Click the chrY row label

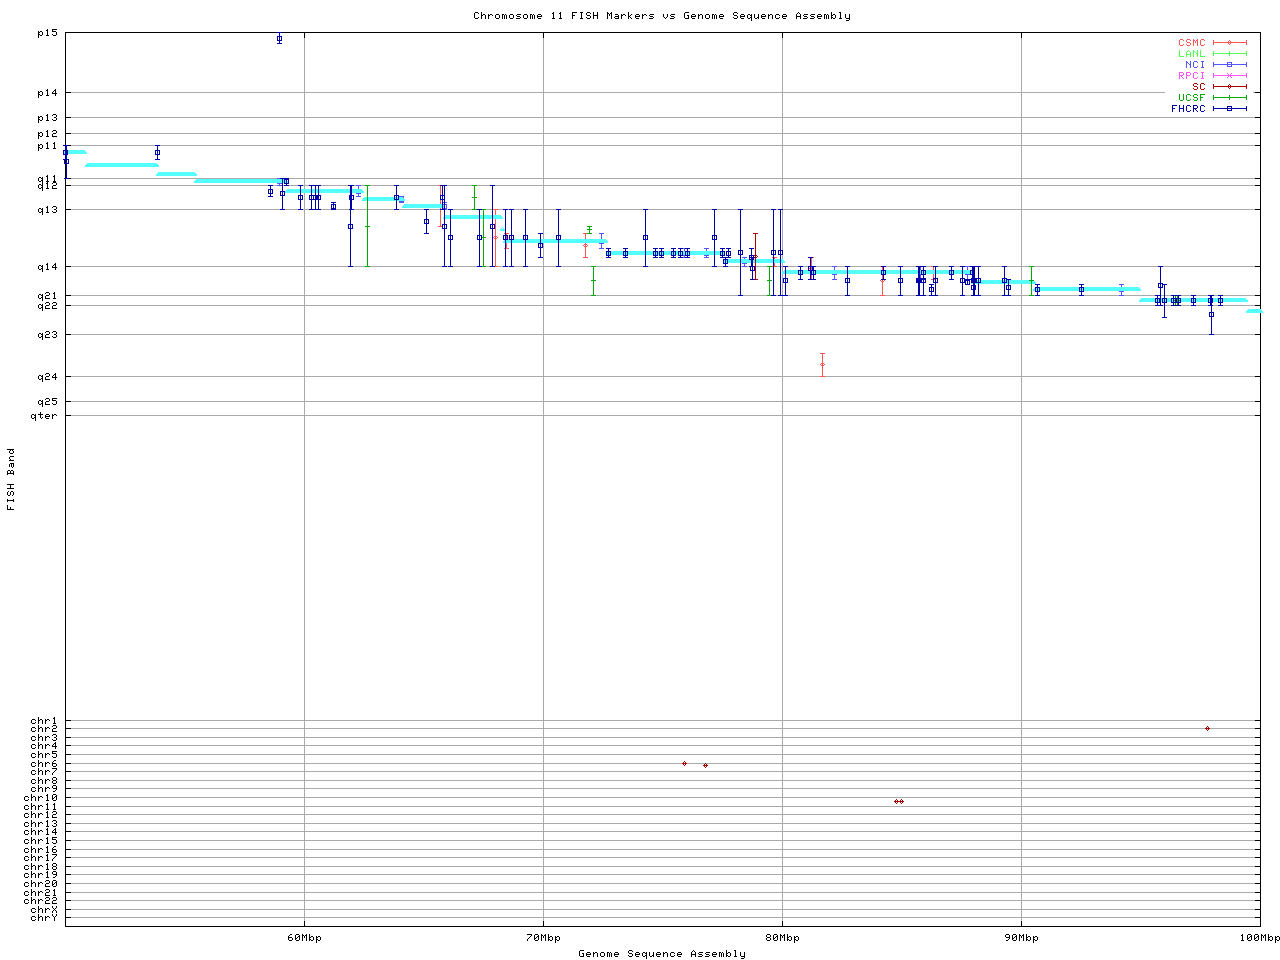point(44,918)
